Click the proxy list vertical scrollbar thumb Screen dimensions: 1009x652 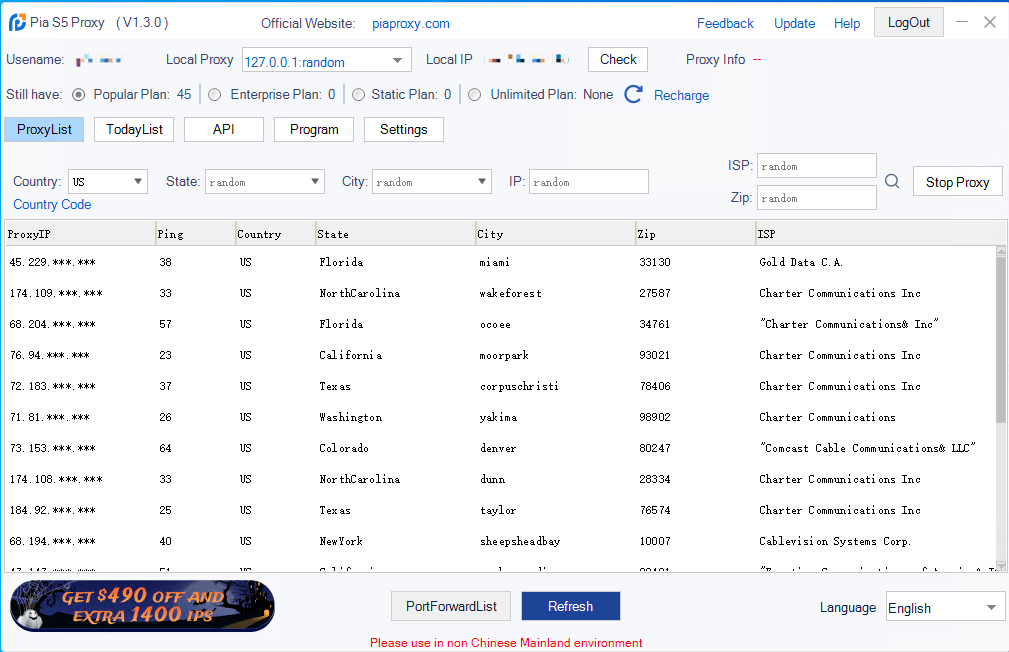[x=1001, y=340]
